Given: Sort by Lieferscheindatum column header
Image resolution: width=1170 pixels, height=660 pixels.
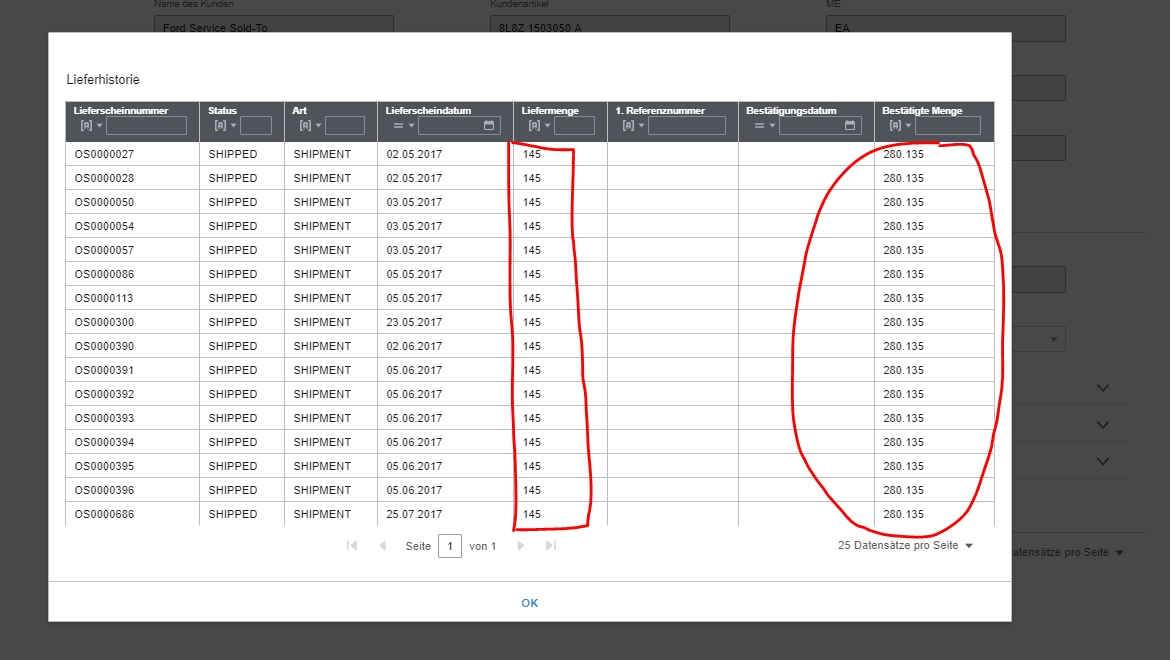Looking at the screenshot, I should [x=428, y=110].
